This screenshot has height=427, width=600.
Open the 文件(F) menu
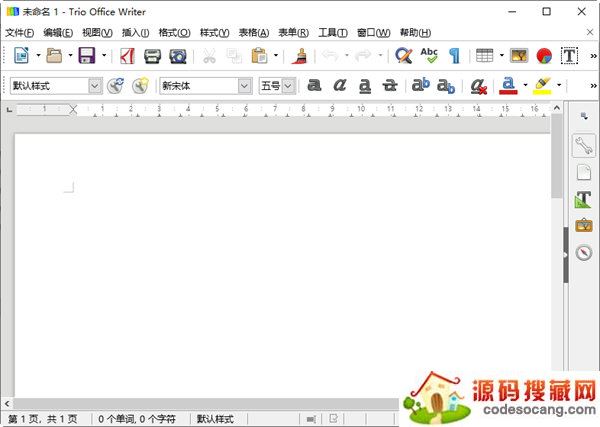[20, 33]
